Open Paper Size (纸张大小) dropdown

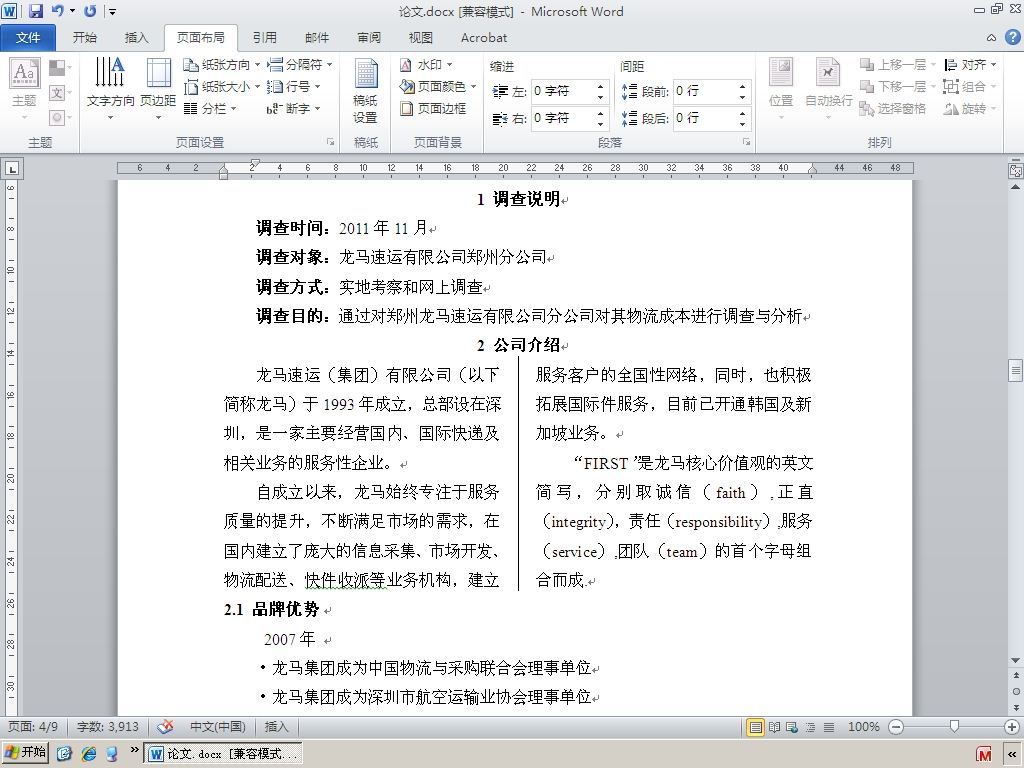221,86
